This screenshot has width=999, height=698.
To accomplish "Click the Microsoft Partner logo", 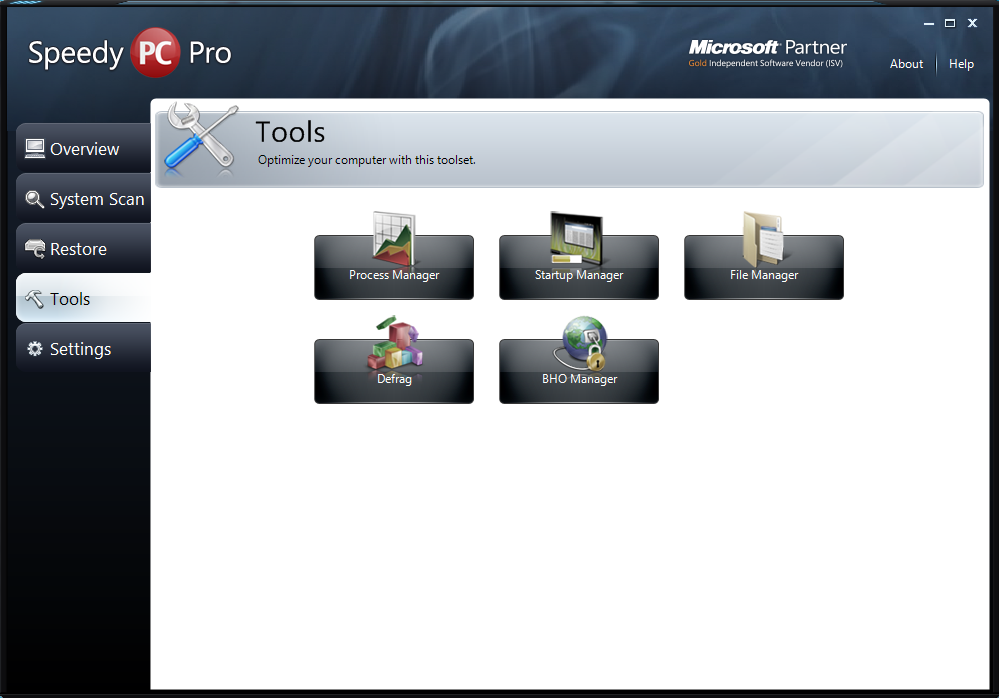I will tap(766, 52).
